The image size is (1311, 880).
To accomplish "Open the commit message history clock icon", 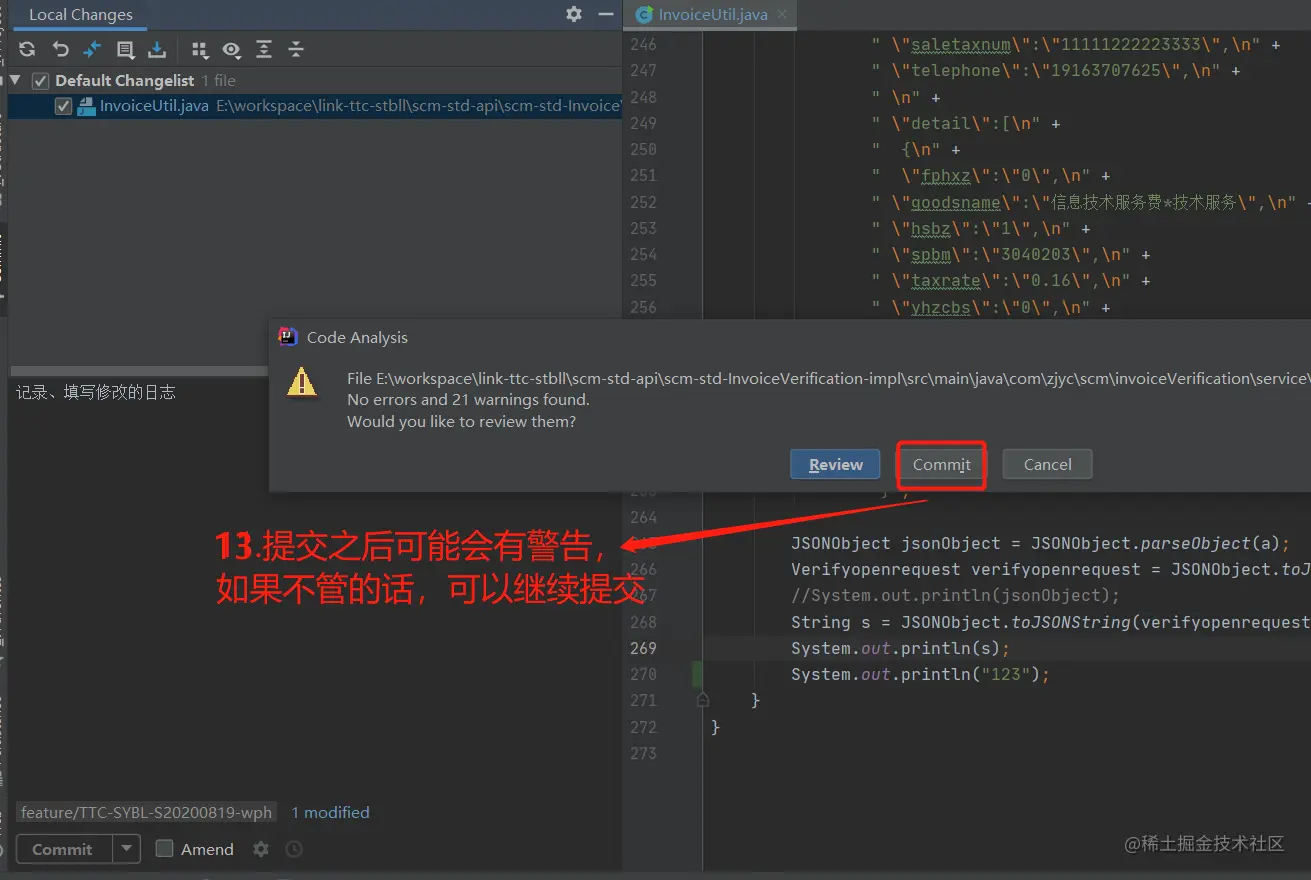I will pyautogui.click(x=294, y=849).
